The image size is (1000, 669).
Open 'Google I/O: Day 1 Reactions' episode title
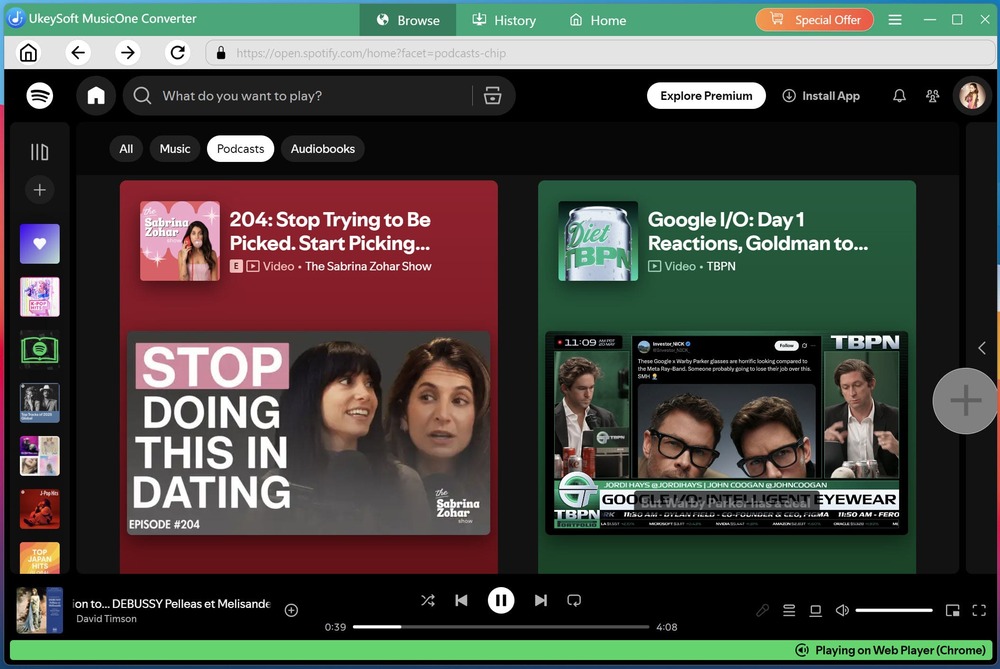coord(758,231)
